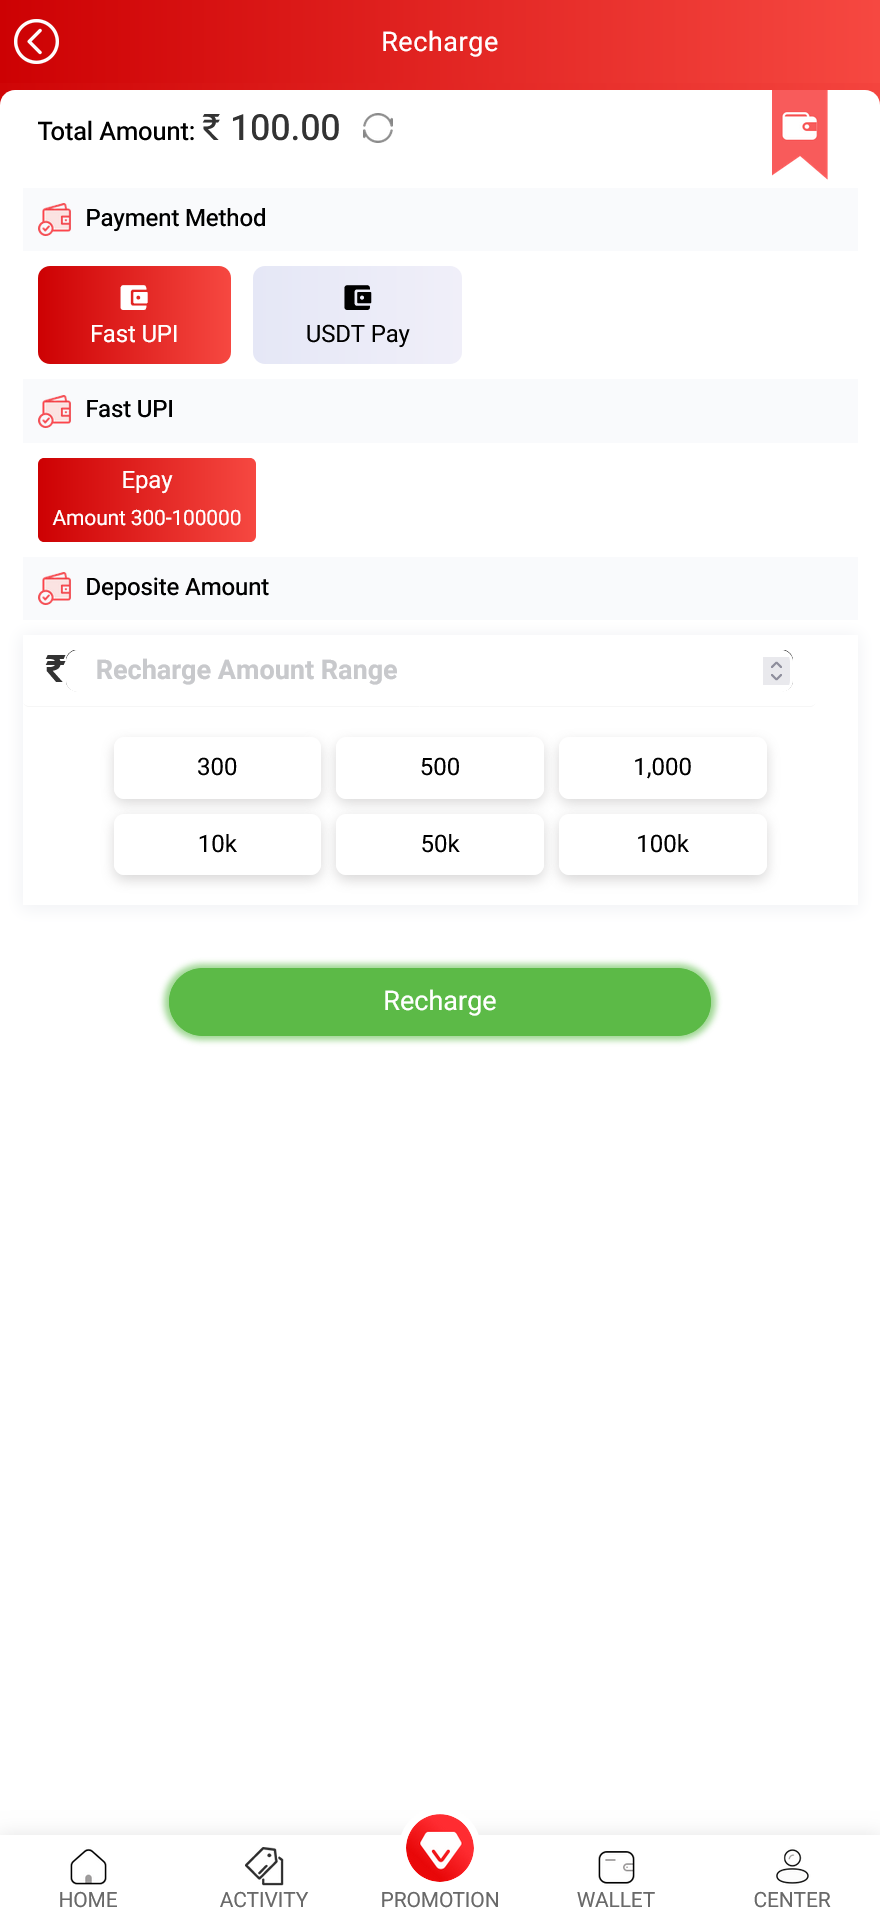Screen dimensions: 880x1918
Task: Pick the 500 preset amount
Action: click(x=440, y=768)
